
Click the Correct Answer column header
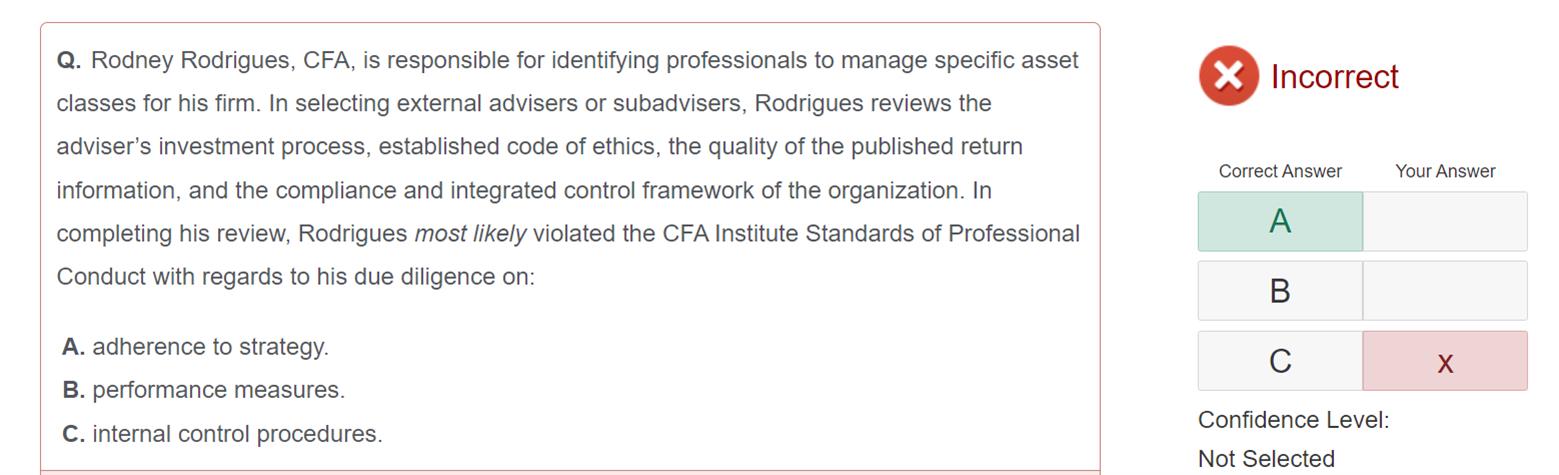[x=1280, y=171]
